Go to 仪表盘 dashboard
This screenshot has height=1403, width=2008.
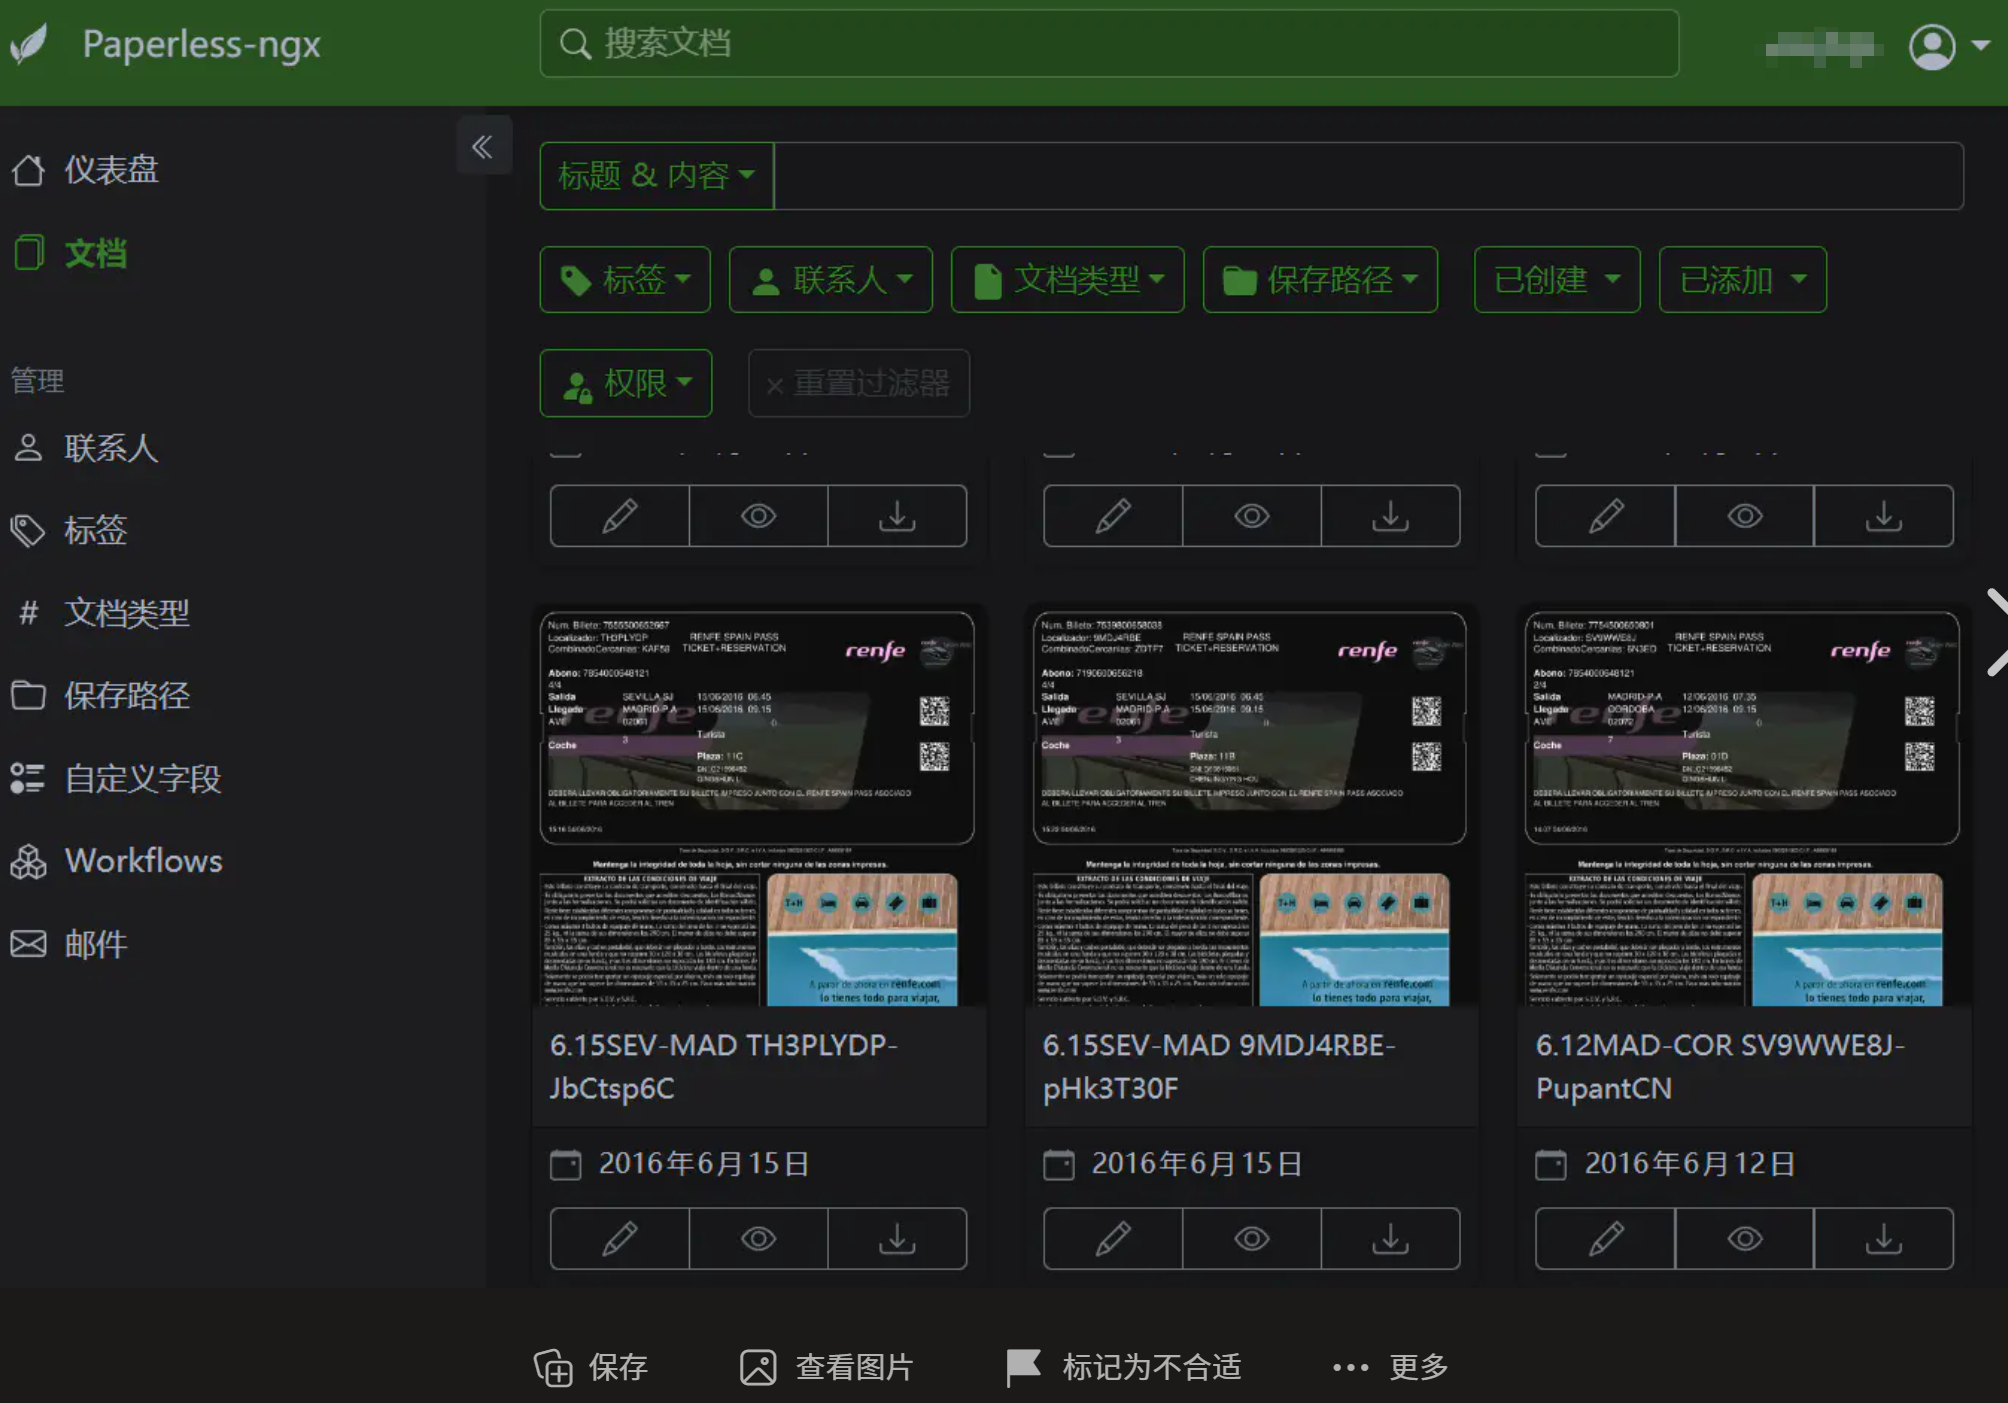(x=112, y=170)
